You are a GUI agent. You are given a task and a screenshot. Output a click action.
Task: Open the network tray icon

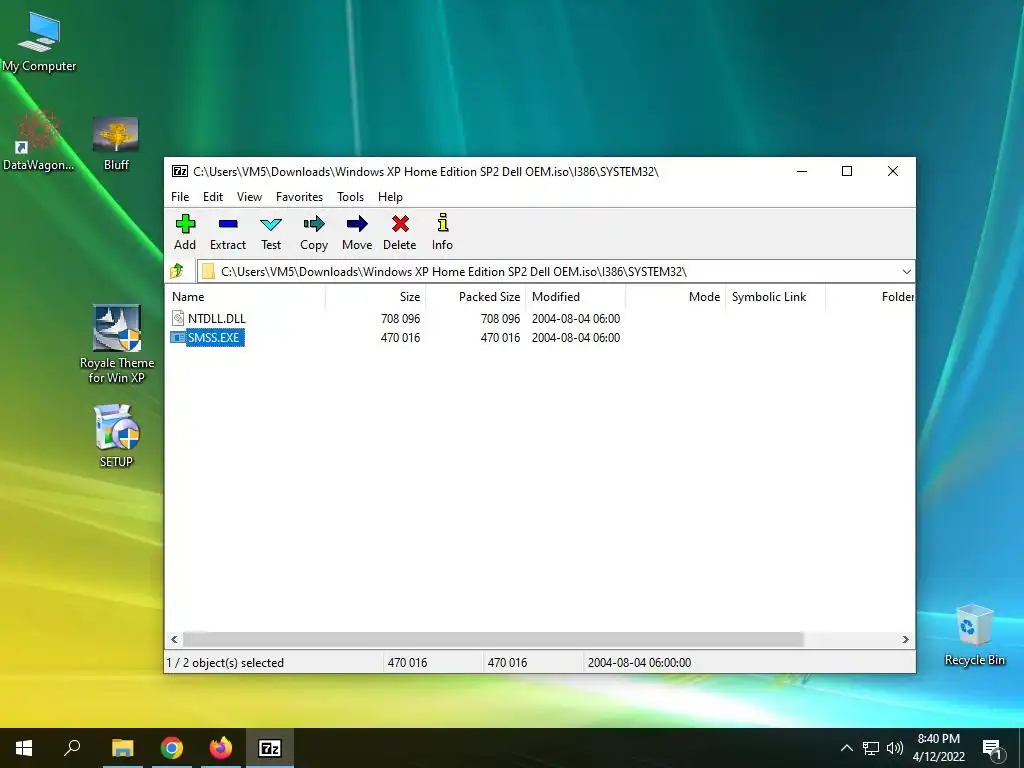pyautogui.click(x=871, y=748)
